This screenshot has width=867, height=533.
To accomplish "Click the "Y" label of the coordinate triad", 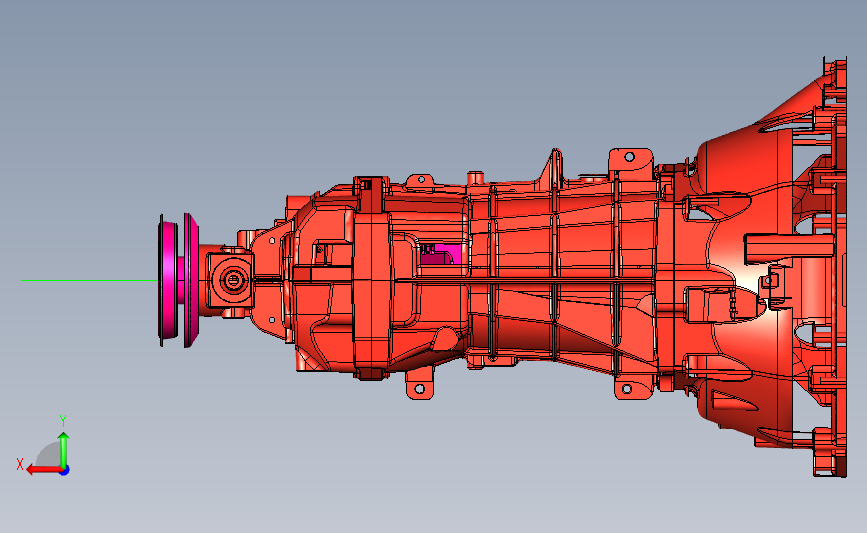I will click(x=63, y=421).
